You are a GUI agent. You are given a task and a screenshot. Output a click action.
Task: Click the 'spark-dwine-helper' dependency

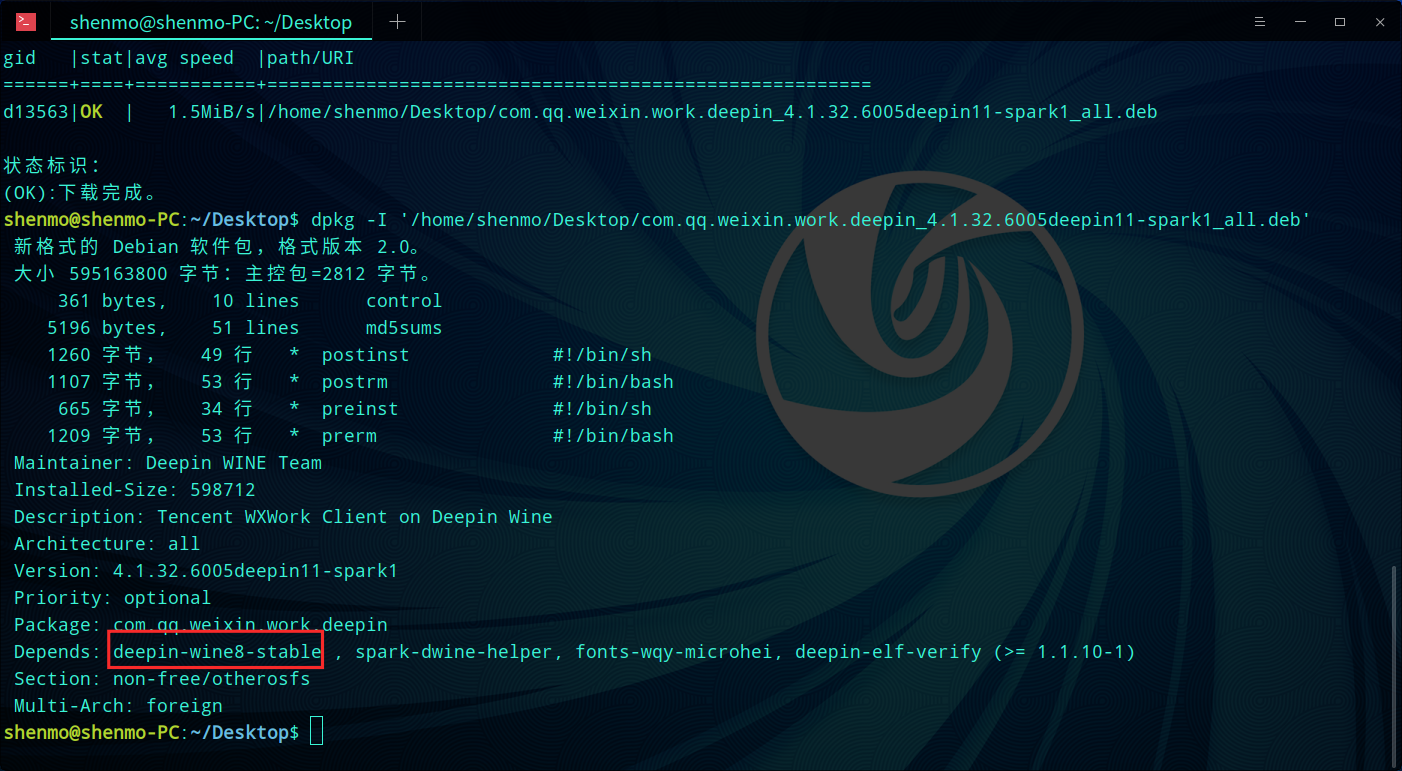(454, 652)
